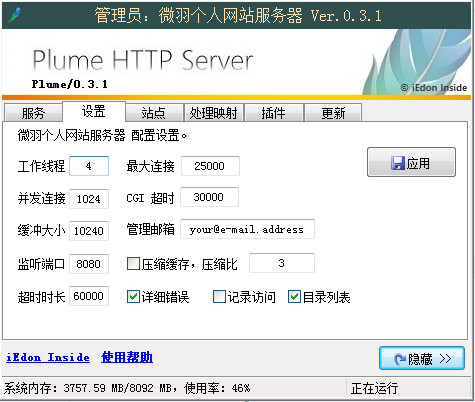
Task: Click the 缓冲大小 field showing 10240
Action: click(89, 231)
